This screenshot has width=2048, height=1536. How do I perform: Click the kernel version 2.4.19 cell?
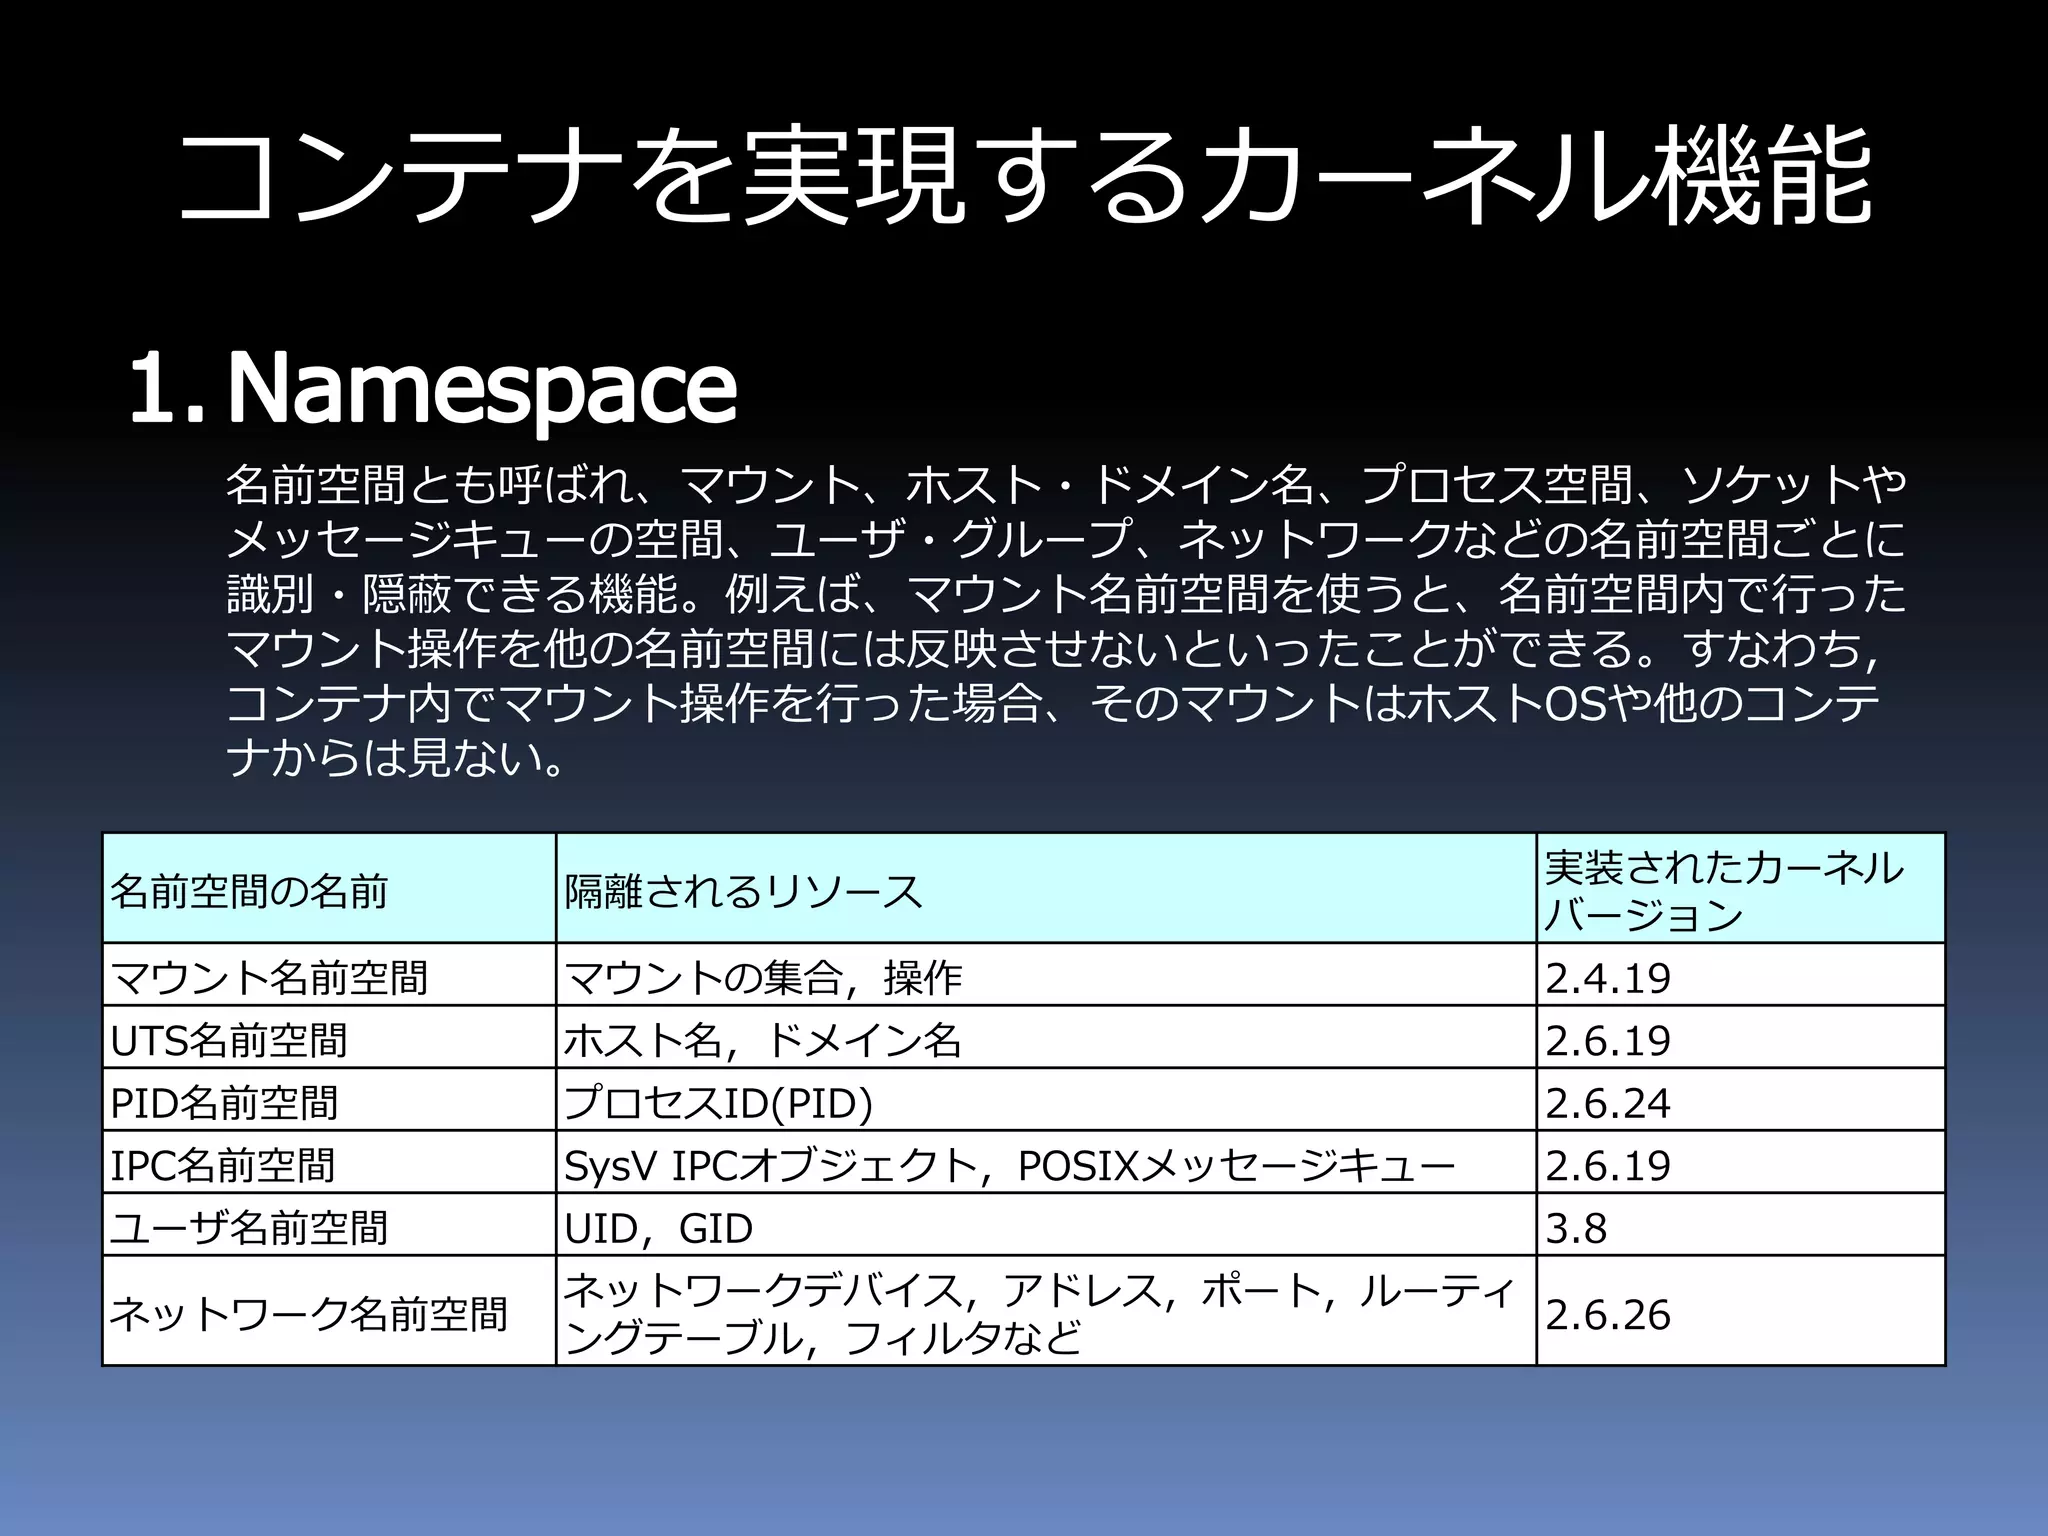(x=1608, y=977)
